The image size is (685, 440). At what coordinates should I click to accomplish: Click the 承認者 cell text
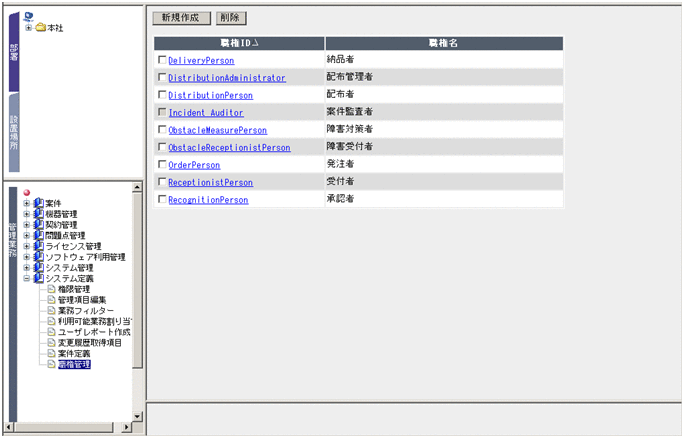[x=340, y=199]
